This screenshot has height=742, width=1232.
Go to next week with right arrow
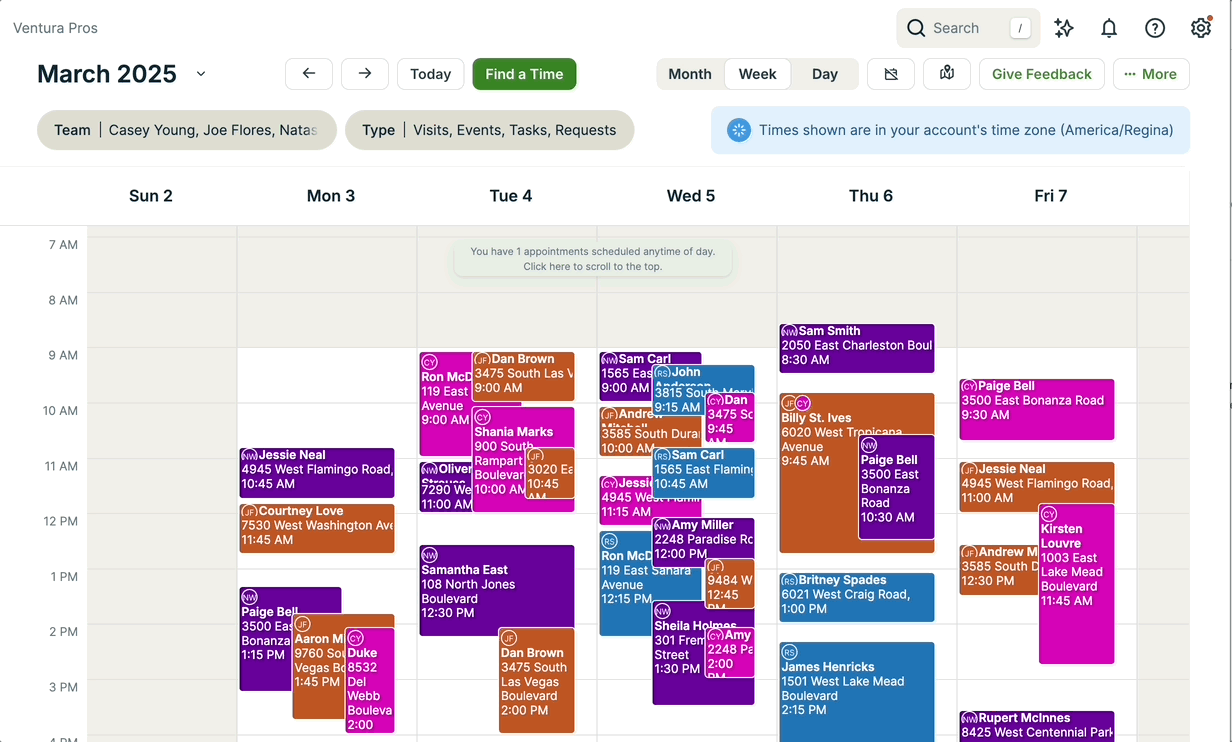click(365, 74)
